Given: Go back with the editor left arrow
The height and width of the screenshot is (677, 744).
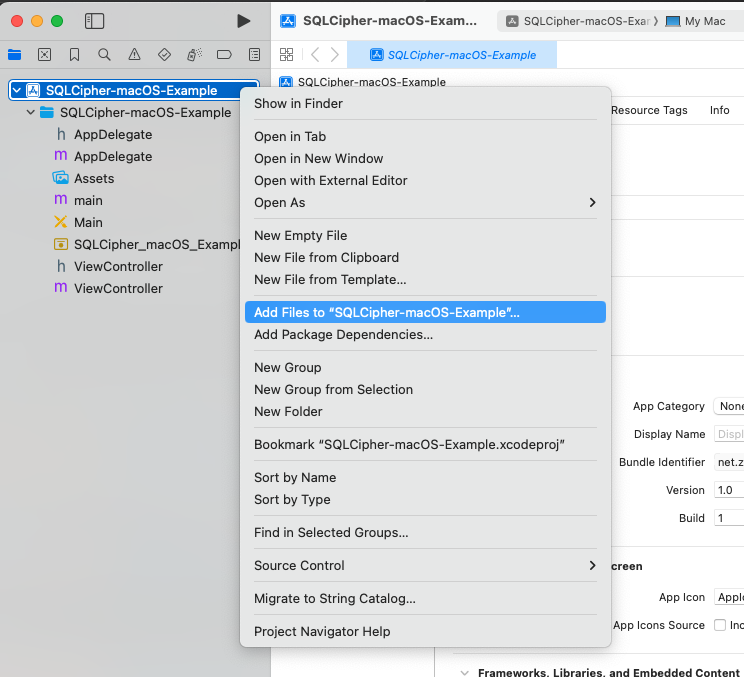Looking at the screenshot, I should (x=315, y=55).
